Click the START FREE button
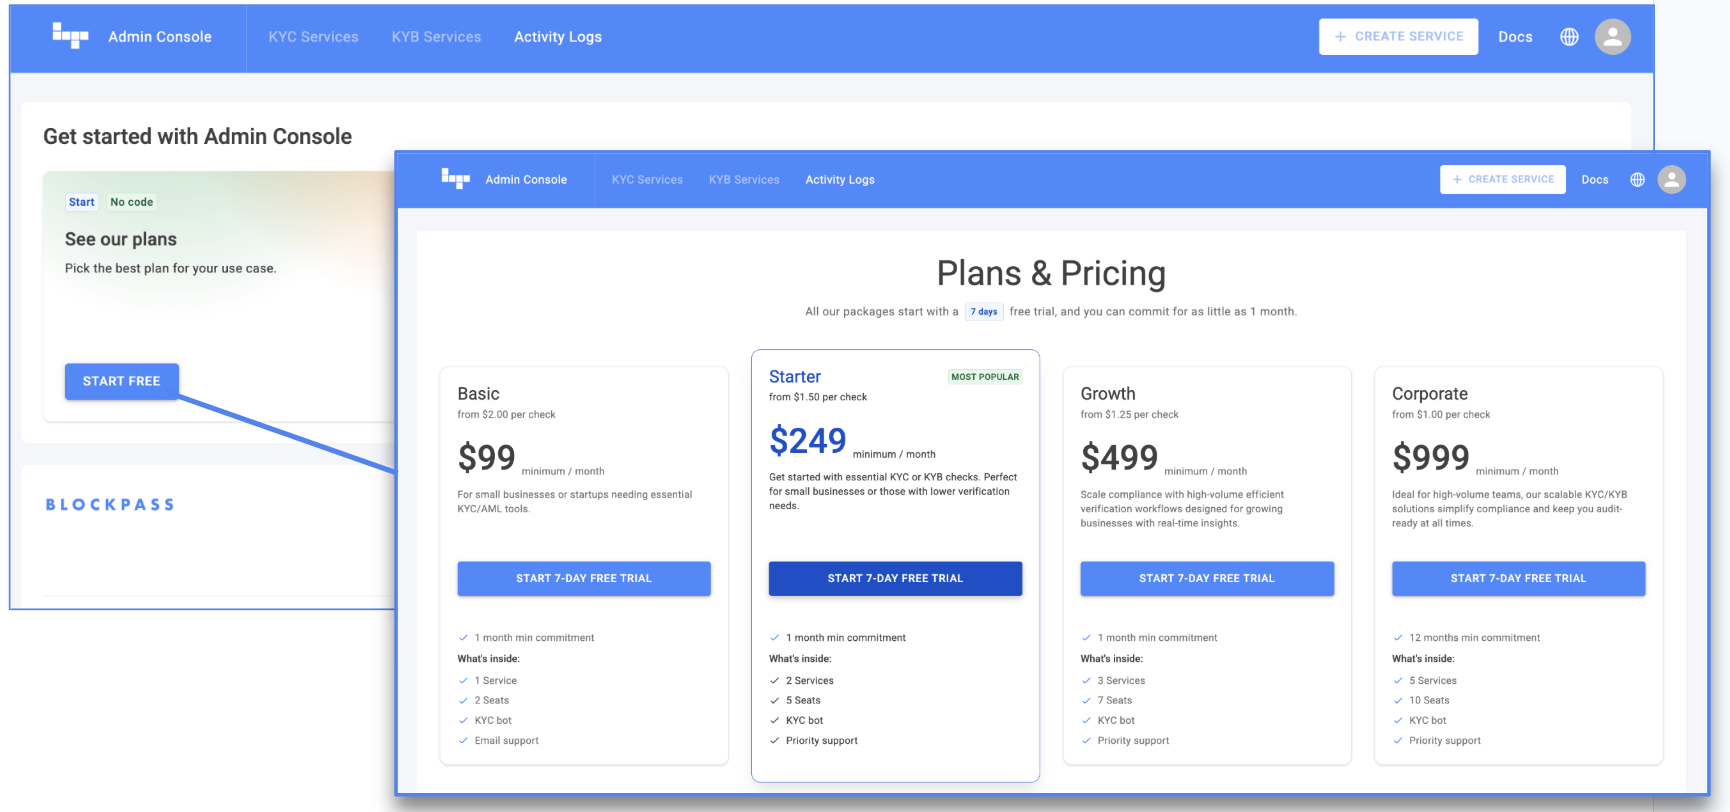 121,381
